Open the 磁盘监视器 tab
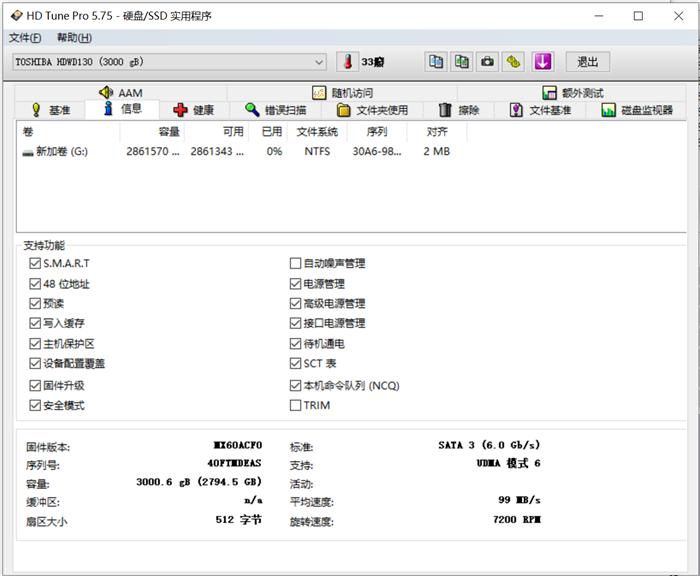700x576 pixels. pos(637,110)
